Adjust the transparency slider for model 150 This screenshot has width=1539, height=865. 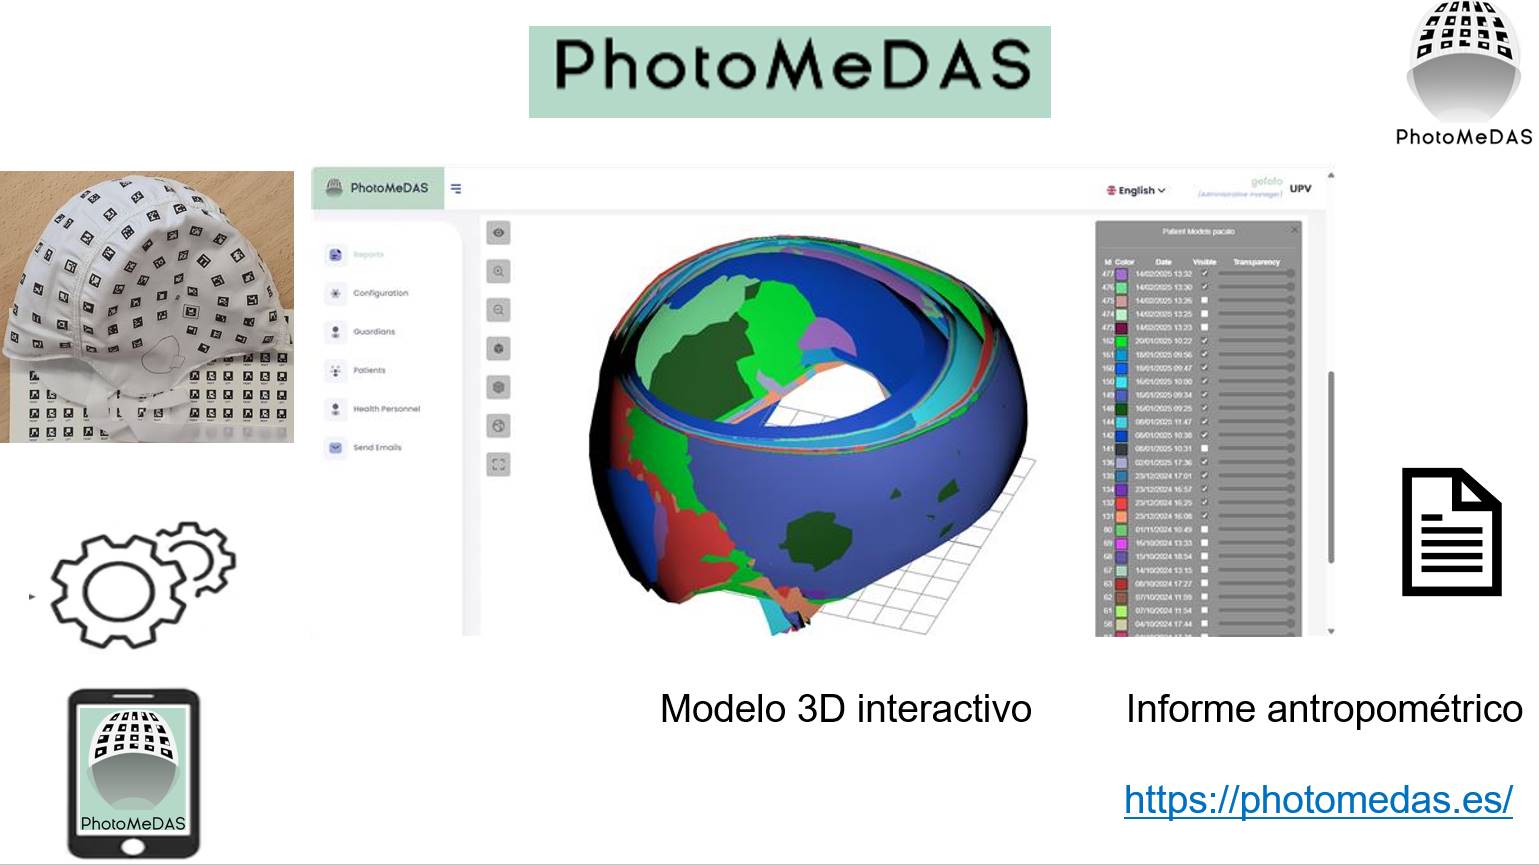(x=1257, y=381)
